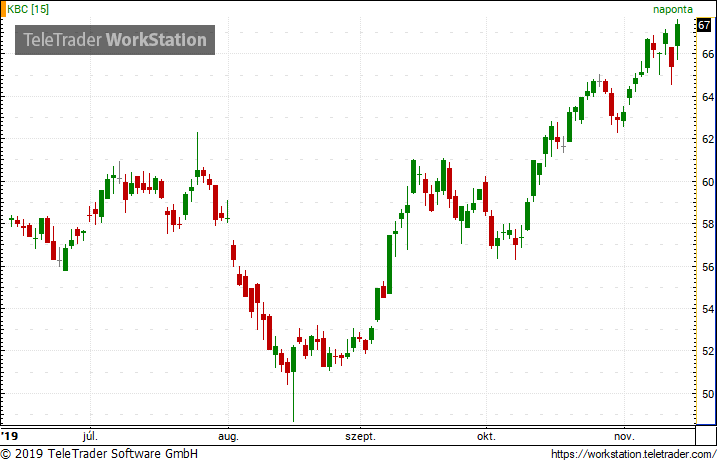Click the KBC [15] symbol label
The width and height of the screenshot is (717, 463).
28,9
